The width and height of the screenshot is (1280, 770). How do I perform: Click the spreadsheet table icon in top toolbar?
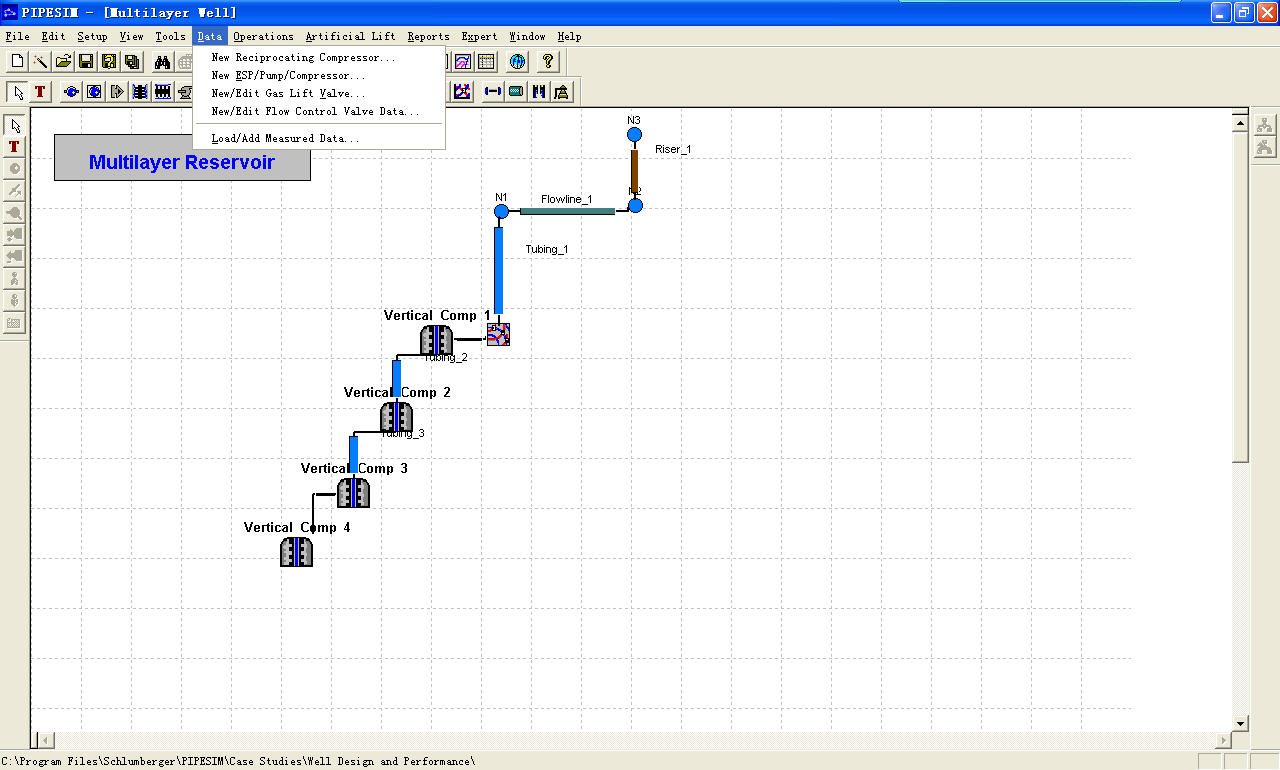(486, 61)
